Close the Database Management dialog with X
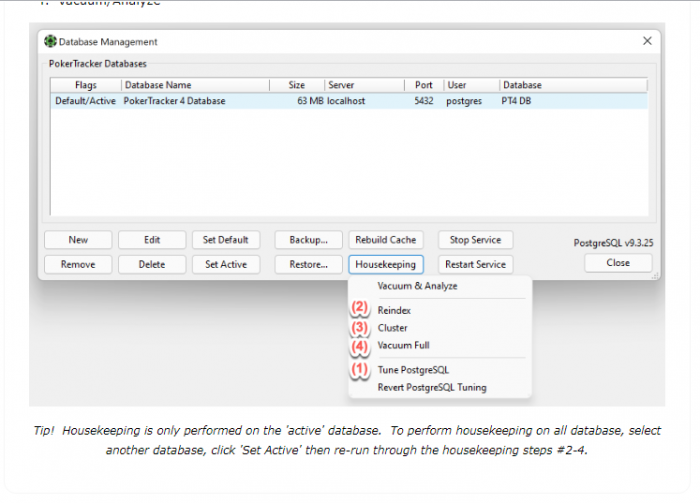The height and width of the screenshot is (503, 700). pyautogui.click(x=647, y=41)
